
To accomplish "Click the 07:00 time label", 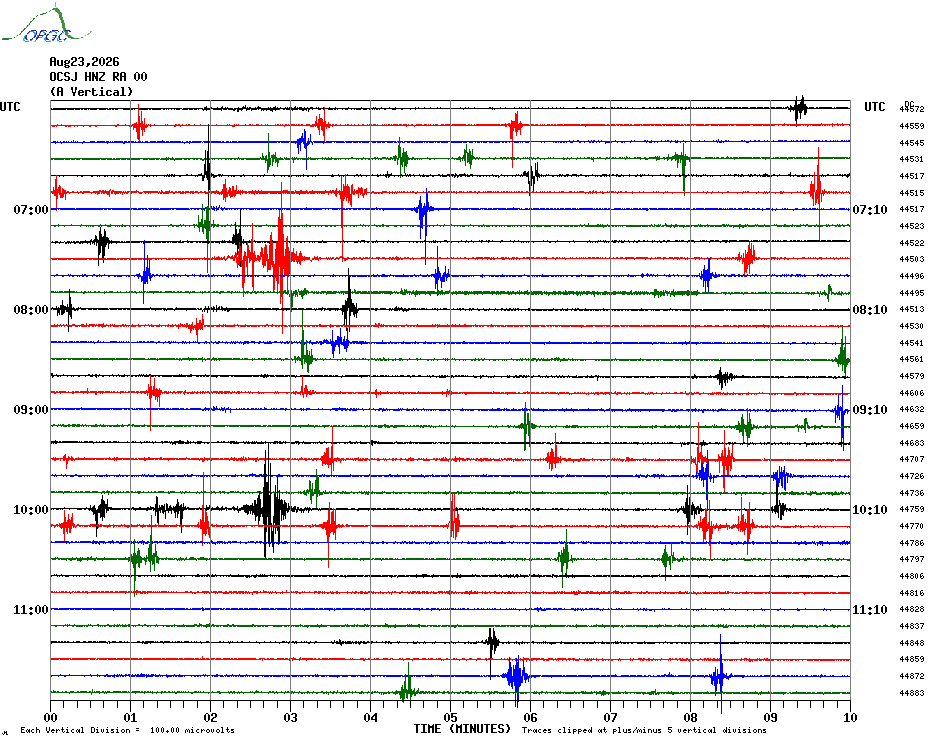I will pos(31,209).
